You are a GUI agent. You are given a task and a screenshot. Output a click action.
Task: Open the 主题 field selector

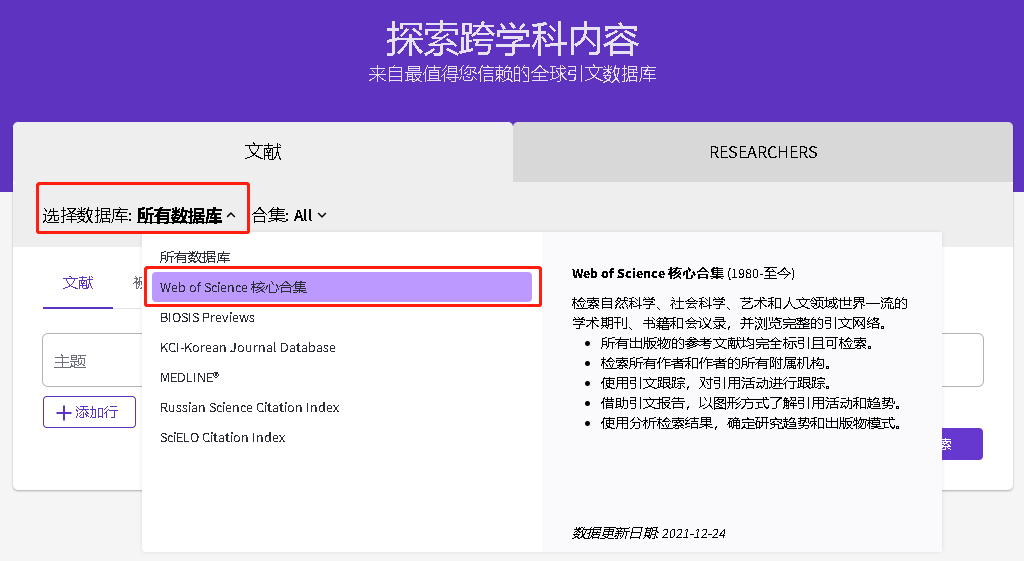pyautogui.click(x=92, y=361)
